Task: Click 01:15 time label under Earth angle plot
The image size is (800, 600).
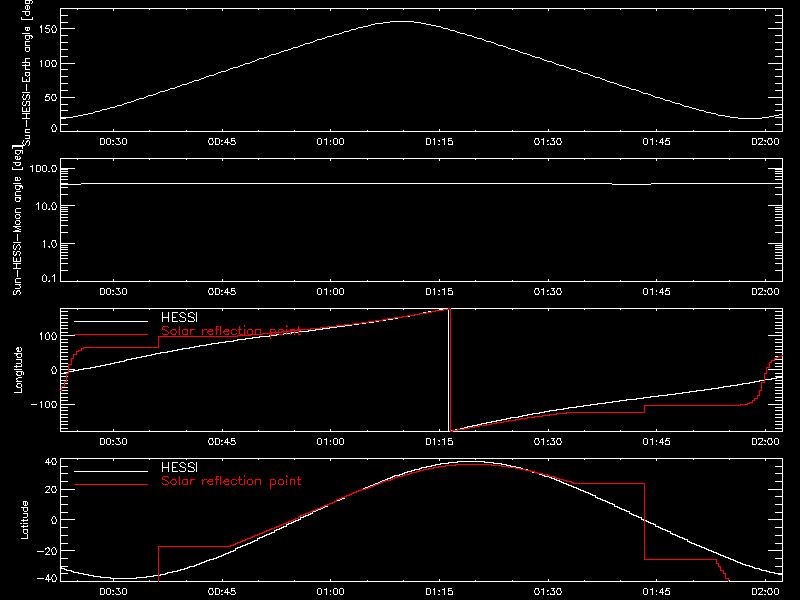Action: 439,142
